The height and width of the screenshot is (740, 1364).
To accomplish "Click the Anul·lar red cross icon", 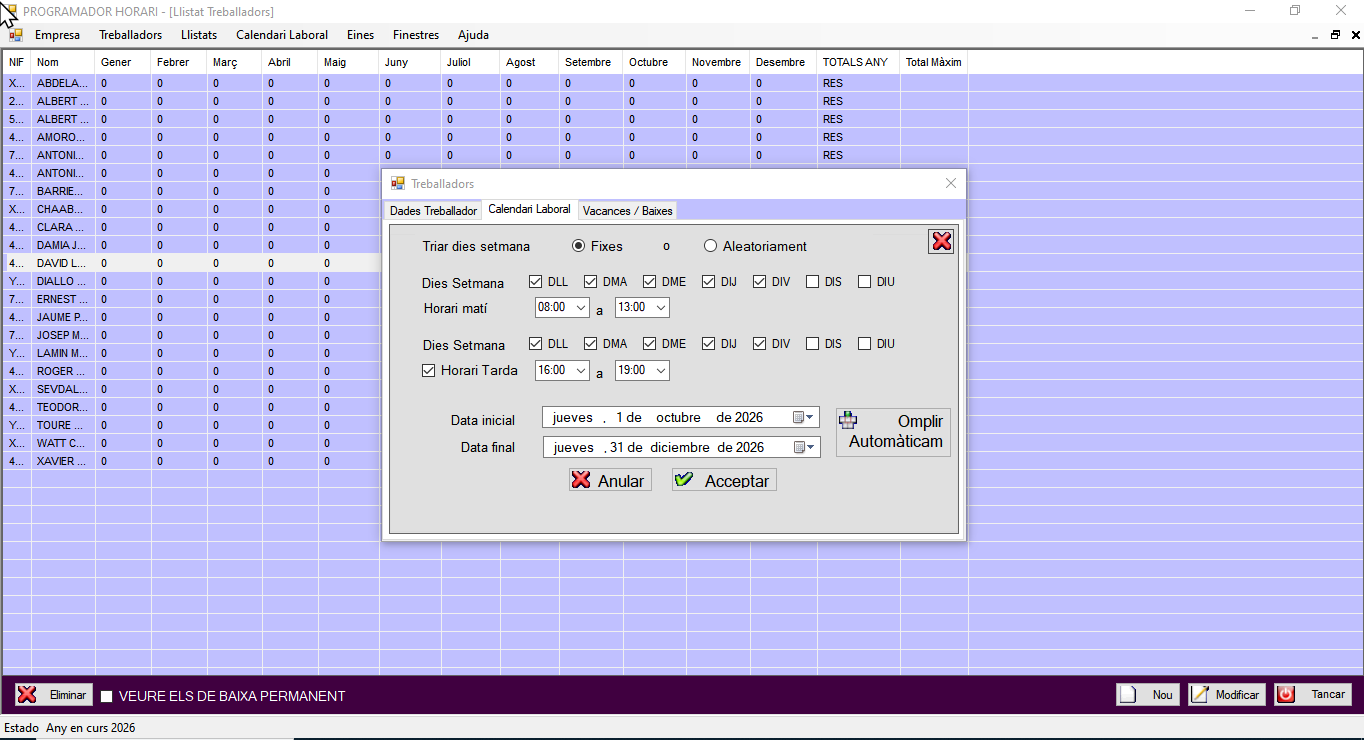I will [581, 480].
